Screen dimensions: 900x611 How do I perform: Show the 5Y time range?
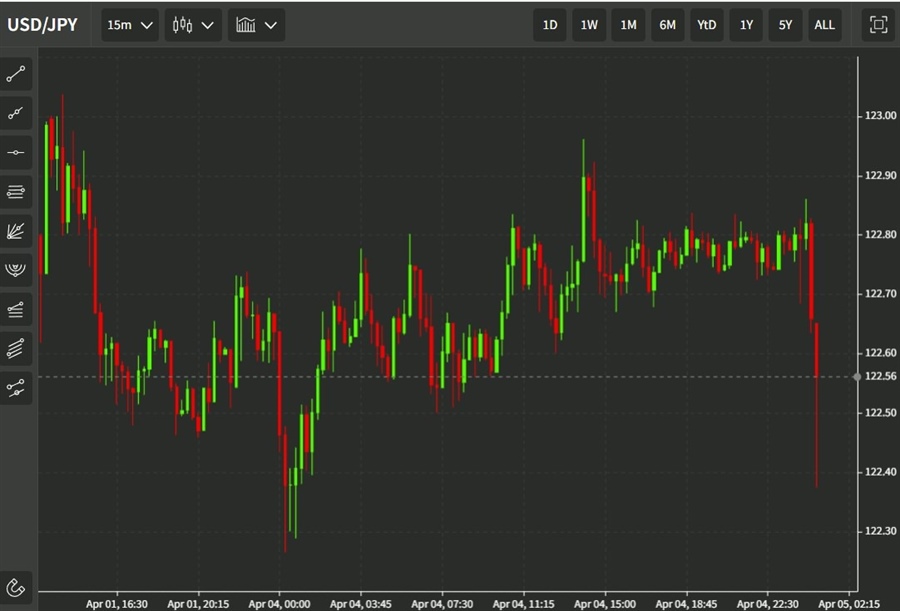point(785,25)
